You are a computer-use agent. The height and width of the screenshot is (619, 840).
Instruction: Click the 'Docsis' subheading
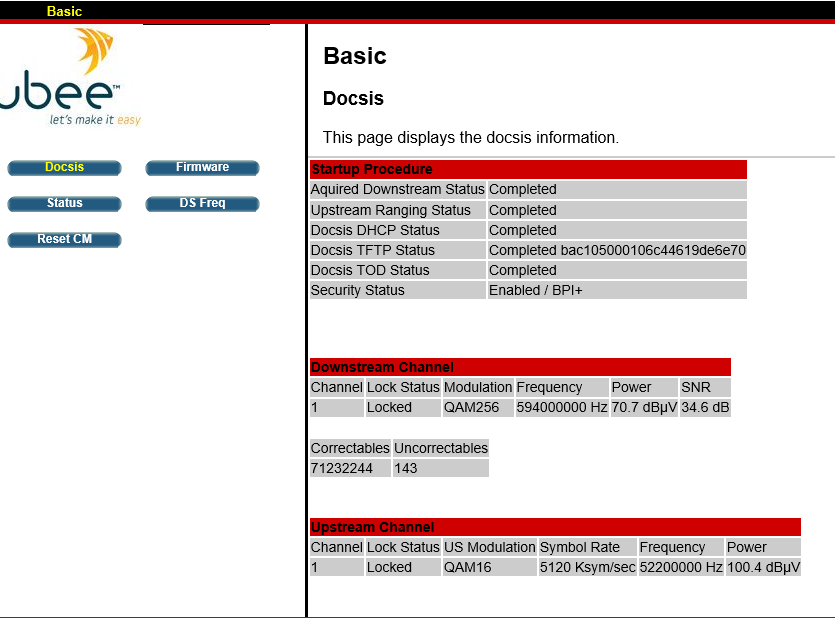[354, 99]
